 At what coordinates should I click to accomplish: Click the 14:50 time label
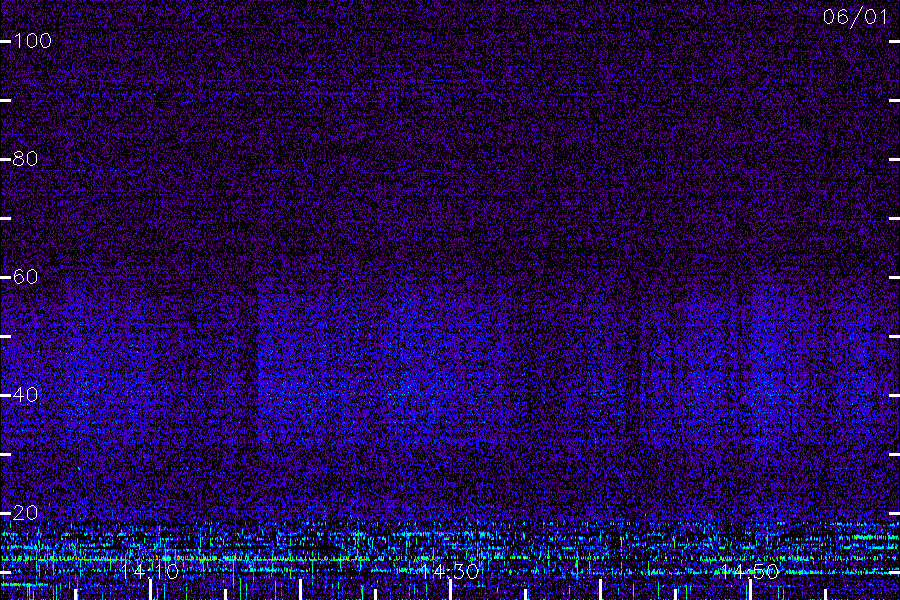749,571
